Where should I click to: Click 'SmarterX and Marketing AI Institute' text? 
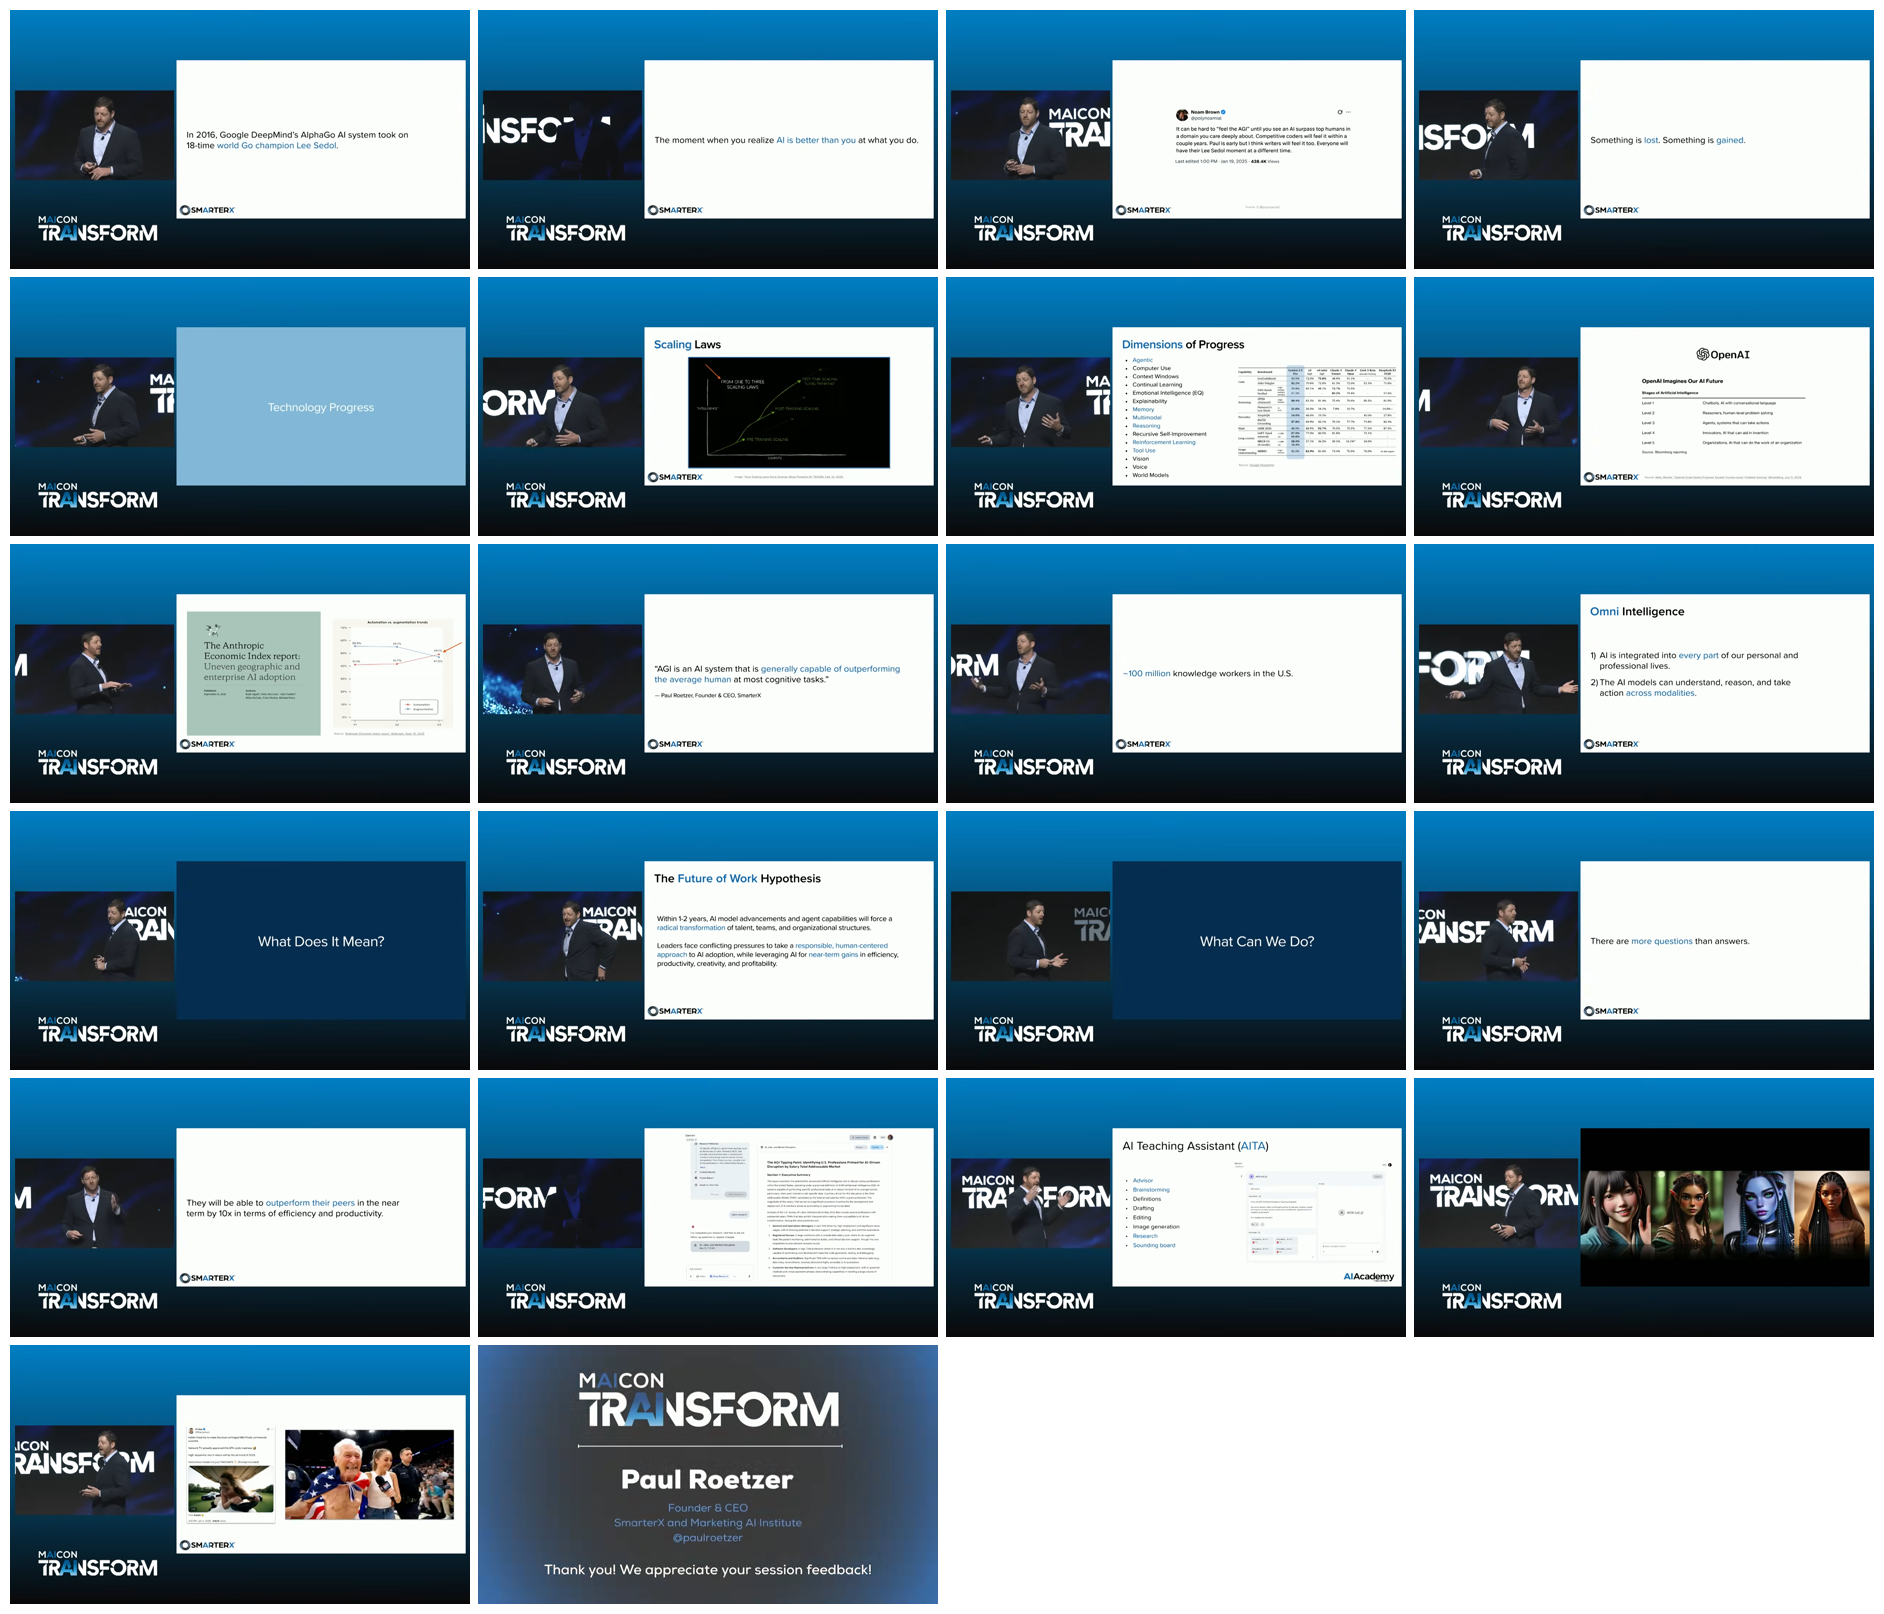pyautogui.click(x=708, y=1523)
